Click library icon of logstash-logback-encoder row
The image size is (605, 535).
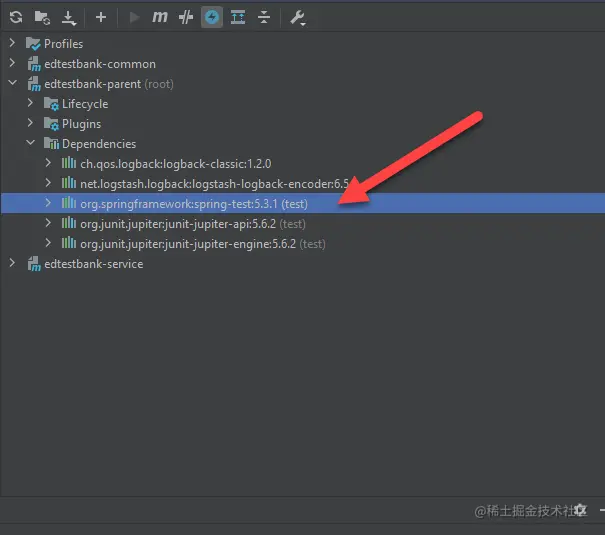coord(69,183)
